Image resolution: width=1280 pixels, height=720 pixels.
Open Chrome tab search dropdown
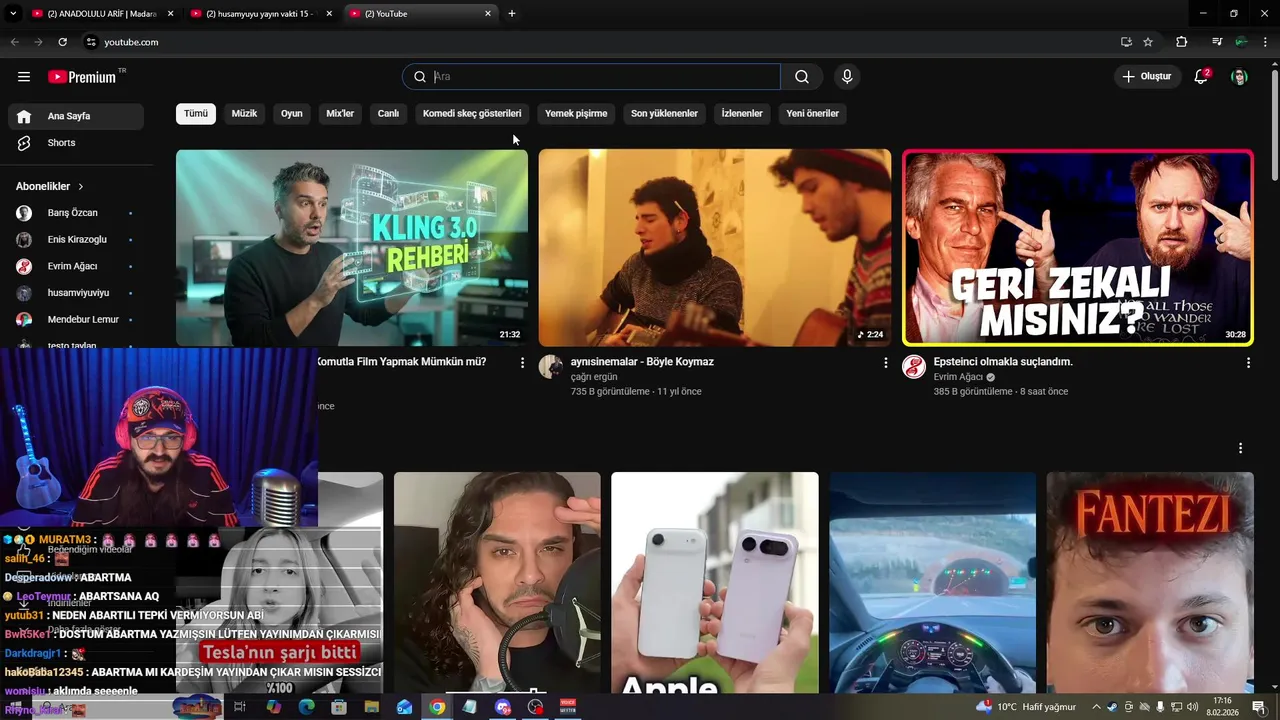tap(13, 14)
